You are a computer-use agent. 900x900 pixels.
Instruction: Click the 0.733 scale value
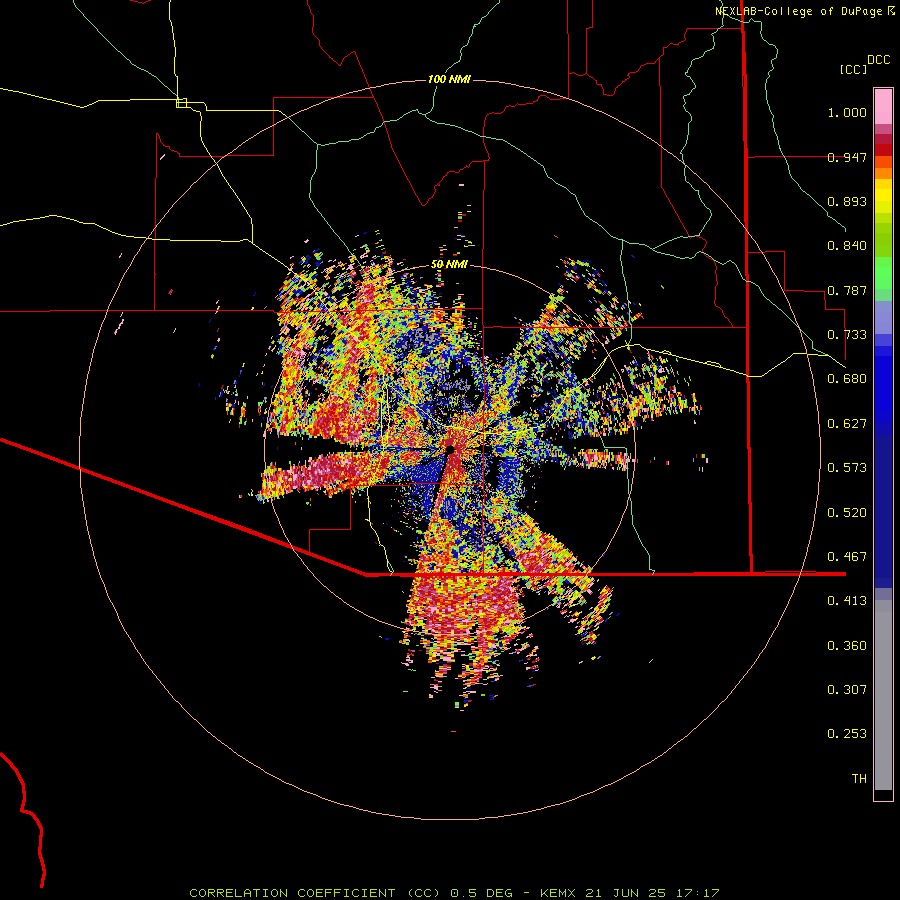(847, 335)
